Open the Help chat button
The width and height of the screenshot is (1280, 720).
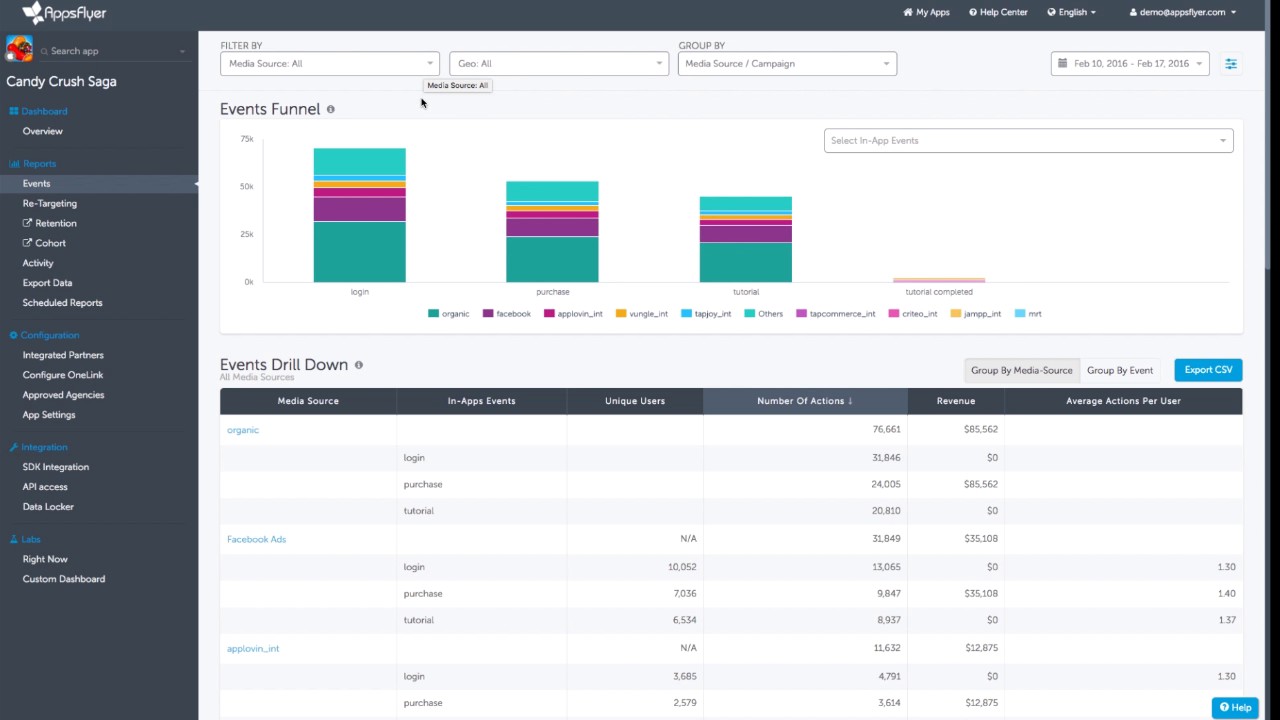click(1235, 707)
